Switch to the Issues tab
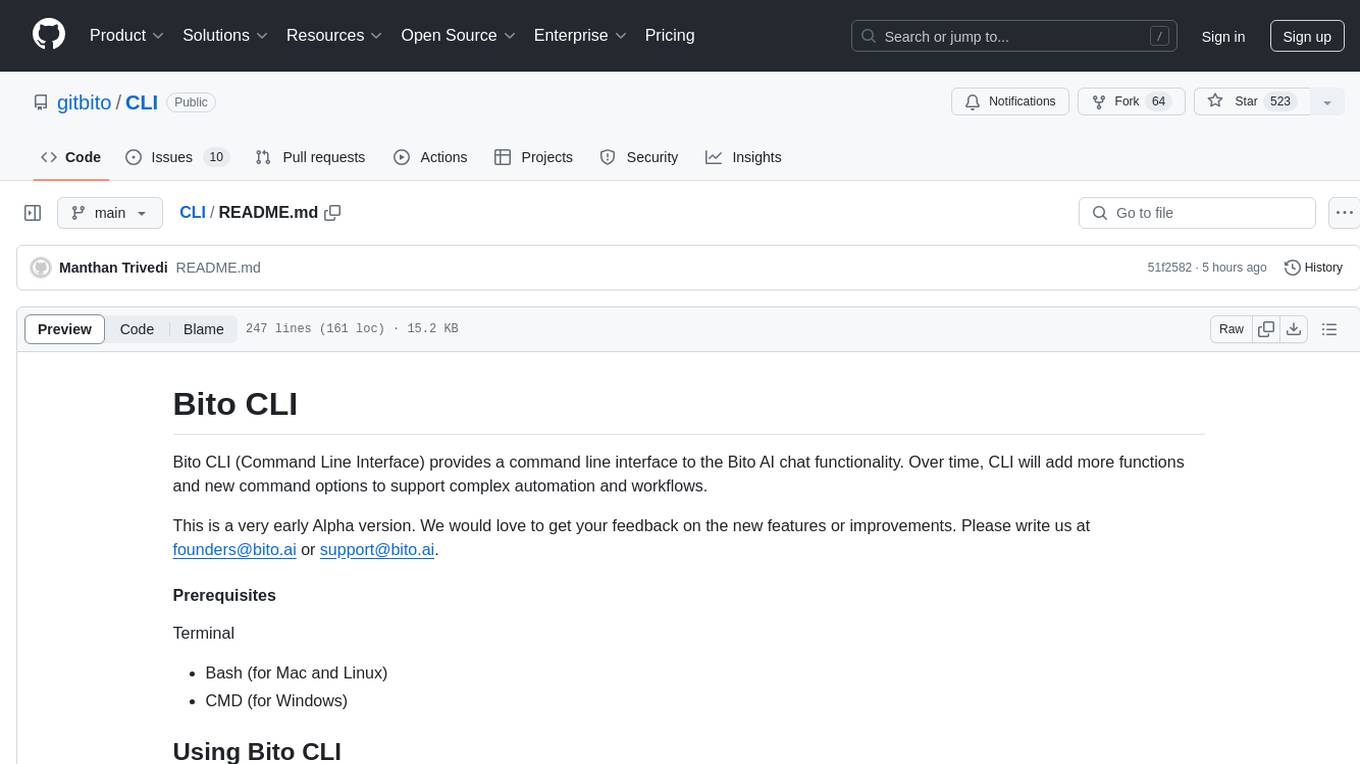Image resolution: width=1360 pixels, height=764 pixels. (x=177, y=157)
